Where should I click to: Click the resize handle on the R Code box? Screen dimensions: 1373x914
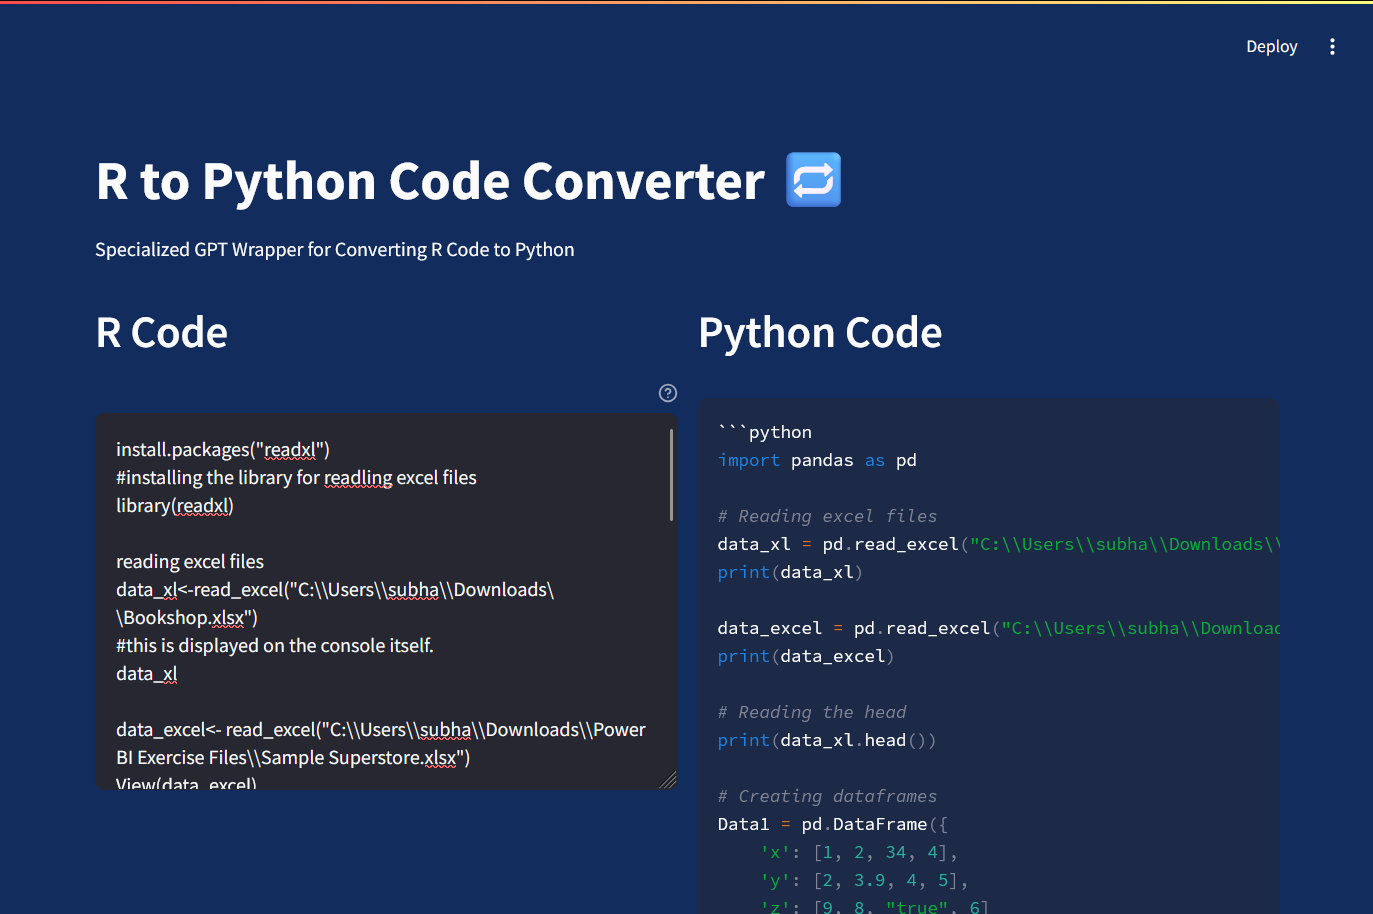[x=668, y=777]
